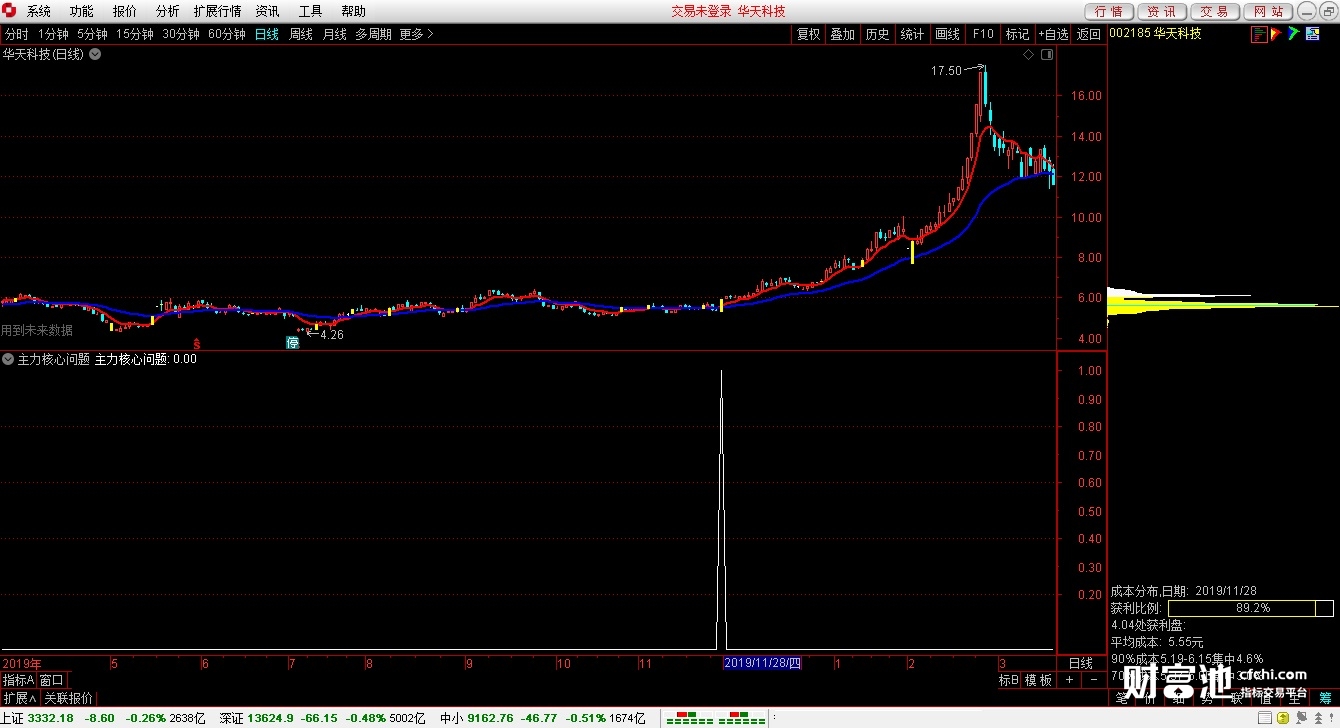Expand the 主力核心问题 indicator dropdown

[x=8, y=359]
